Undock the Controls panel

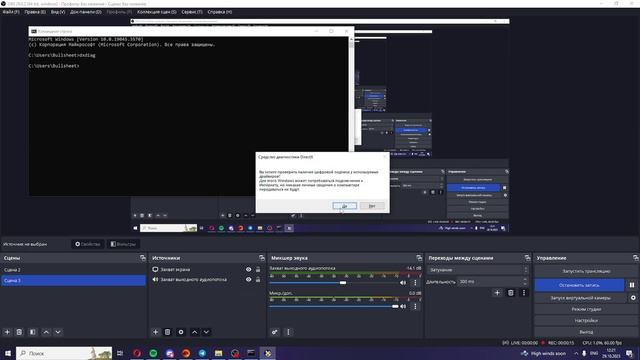[636, 258]
